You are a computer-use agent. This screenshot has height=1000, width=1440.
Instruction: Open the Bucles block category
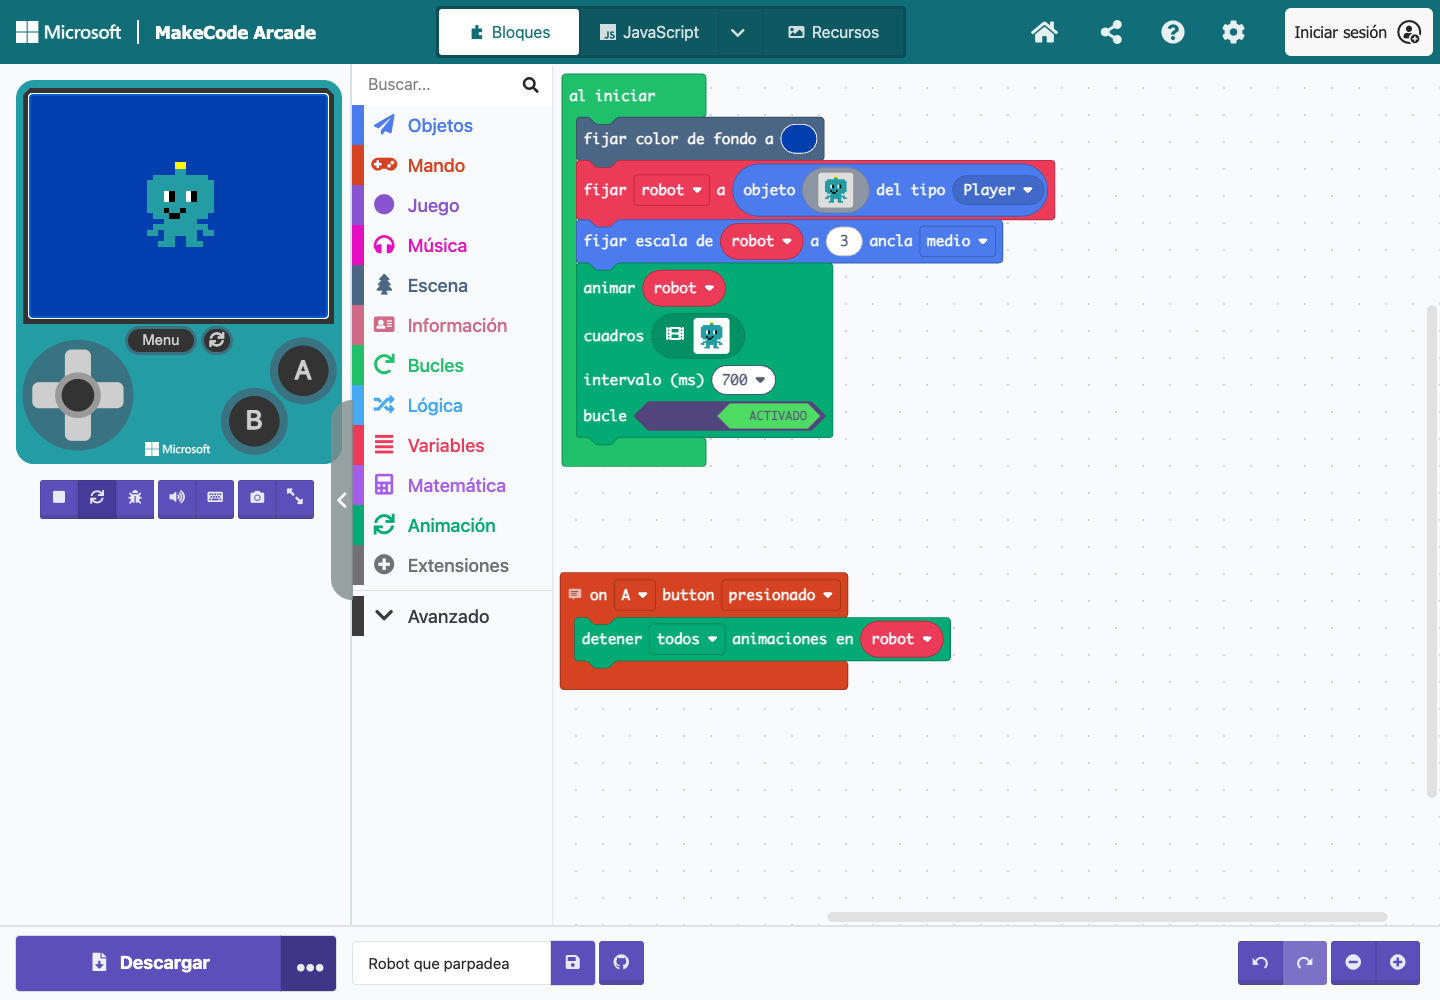click(452, 365)
